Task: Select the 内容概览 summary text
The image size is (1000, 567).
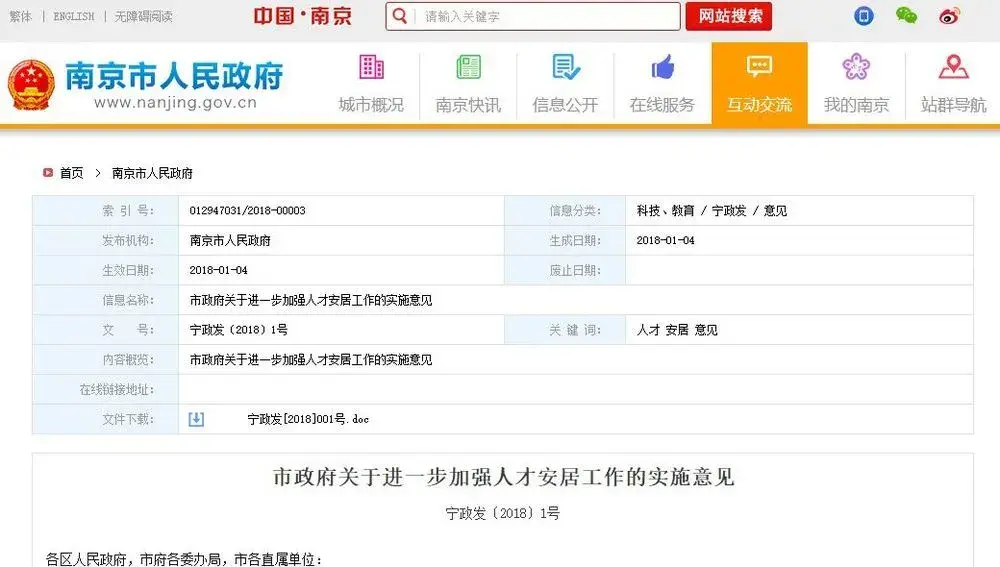Action: pos(311,360)
